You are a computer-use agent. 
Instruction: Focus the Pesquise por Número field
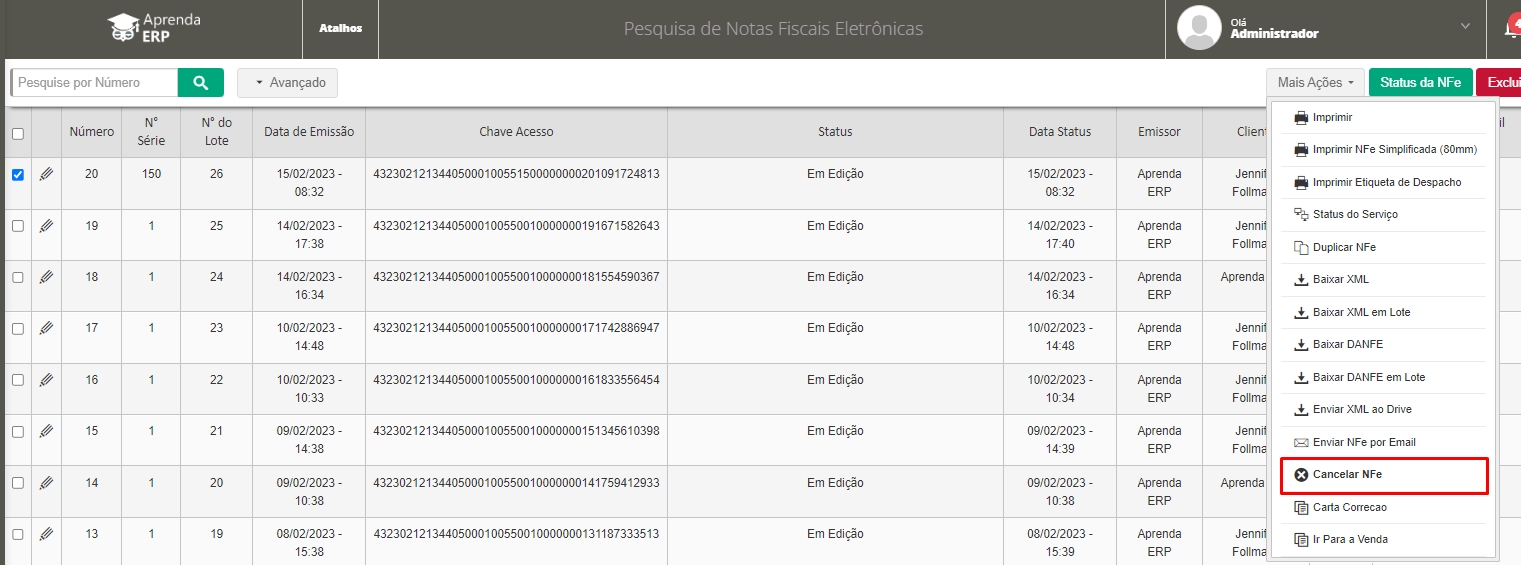coord(95,83)
